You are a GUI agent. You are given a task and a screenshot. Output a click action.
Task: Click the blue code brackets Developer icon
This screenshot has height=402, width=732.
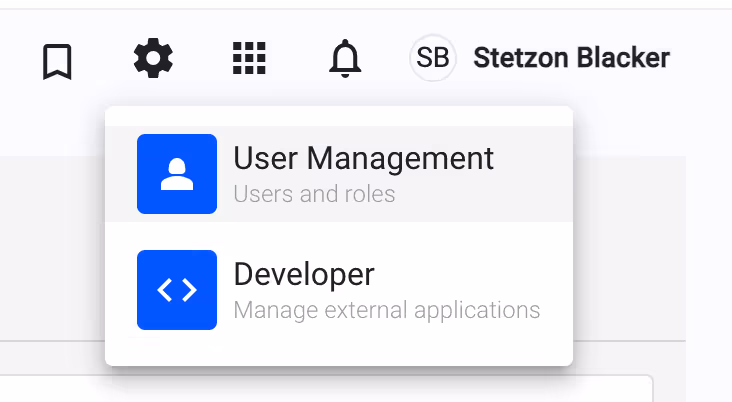(177, 290)
